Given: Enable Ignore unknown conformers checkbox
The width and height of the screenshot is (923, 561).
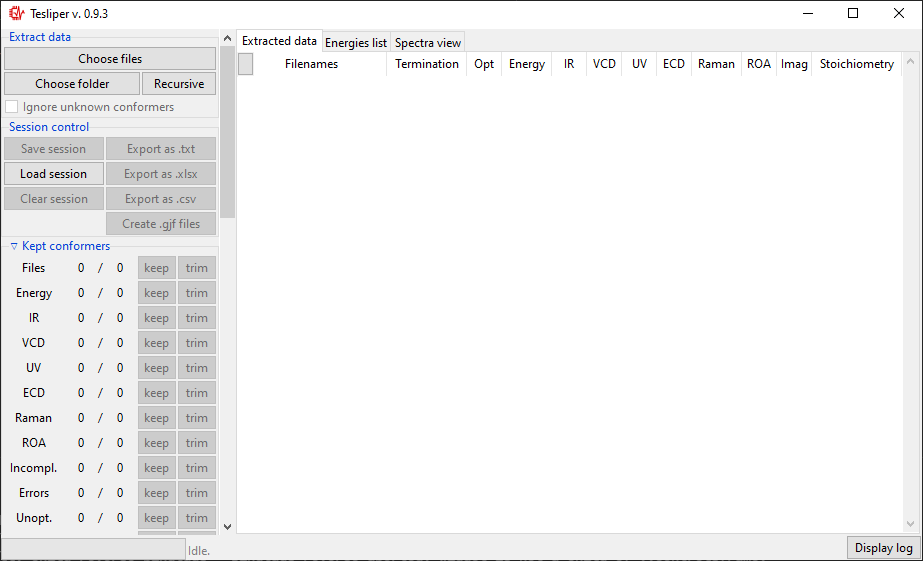Looking at the screenshot, I should pyautogui.click(x=12, y=107).
